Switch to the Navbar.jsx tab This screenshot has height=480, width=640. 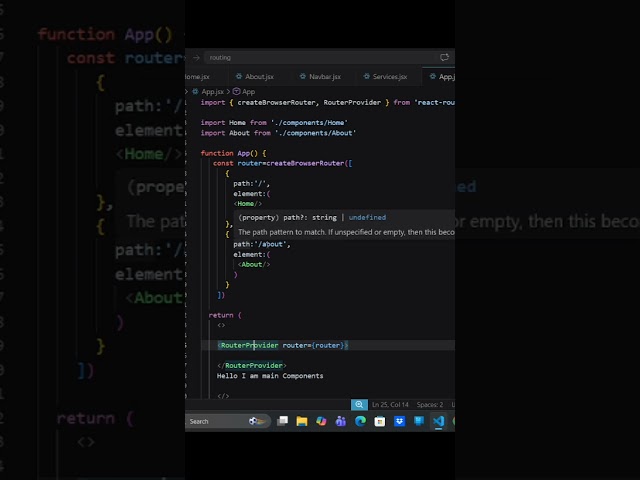320,77
